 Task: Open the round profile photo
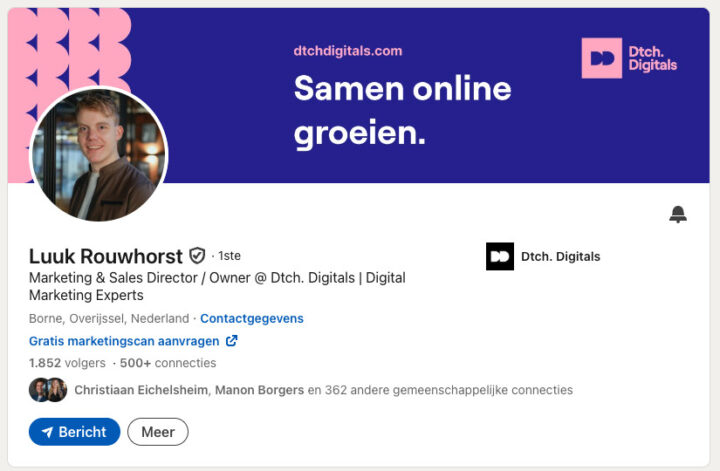(99, 155)
